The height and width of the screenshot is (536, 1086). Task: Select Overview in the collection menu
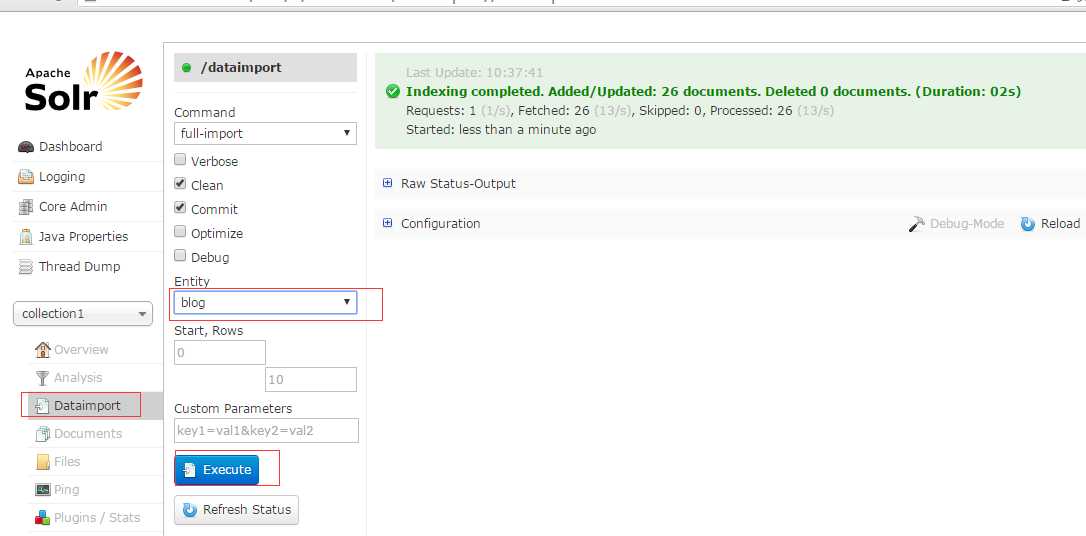point(81,350)
